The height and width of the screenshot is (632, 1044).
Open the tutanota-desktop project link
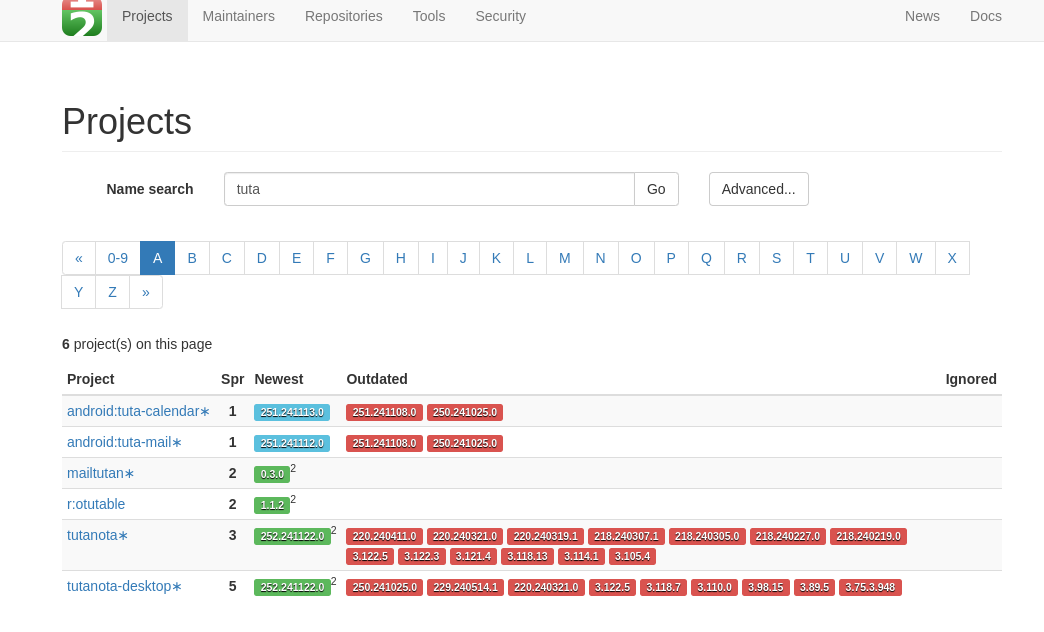119,586
